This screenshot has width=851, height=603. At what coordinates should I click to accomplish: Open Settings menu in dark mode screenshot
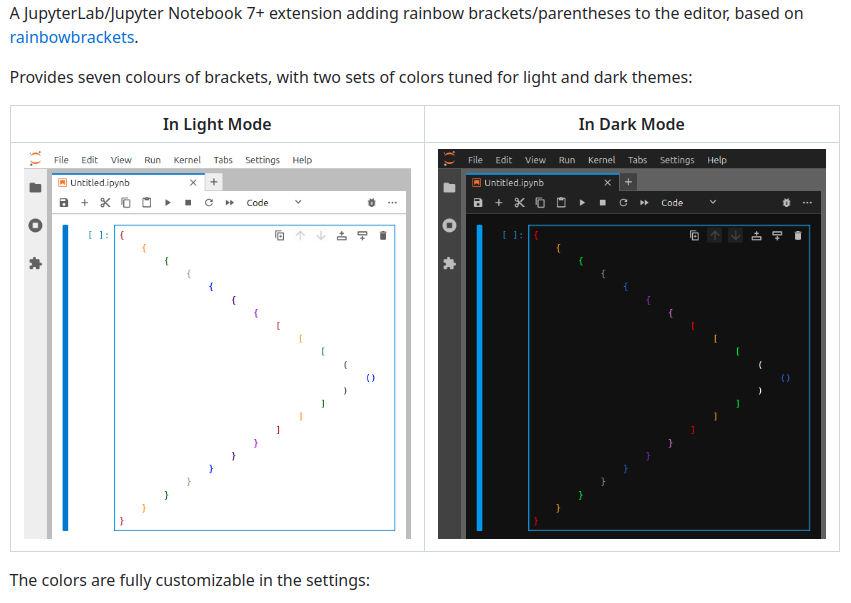pyautogui.click(x=677, y=160)
